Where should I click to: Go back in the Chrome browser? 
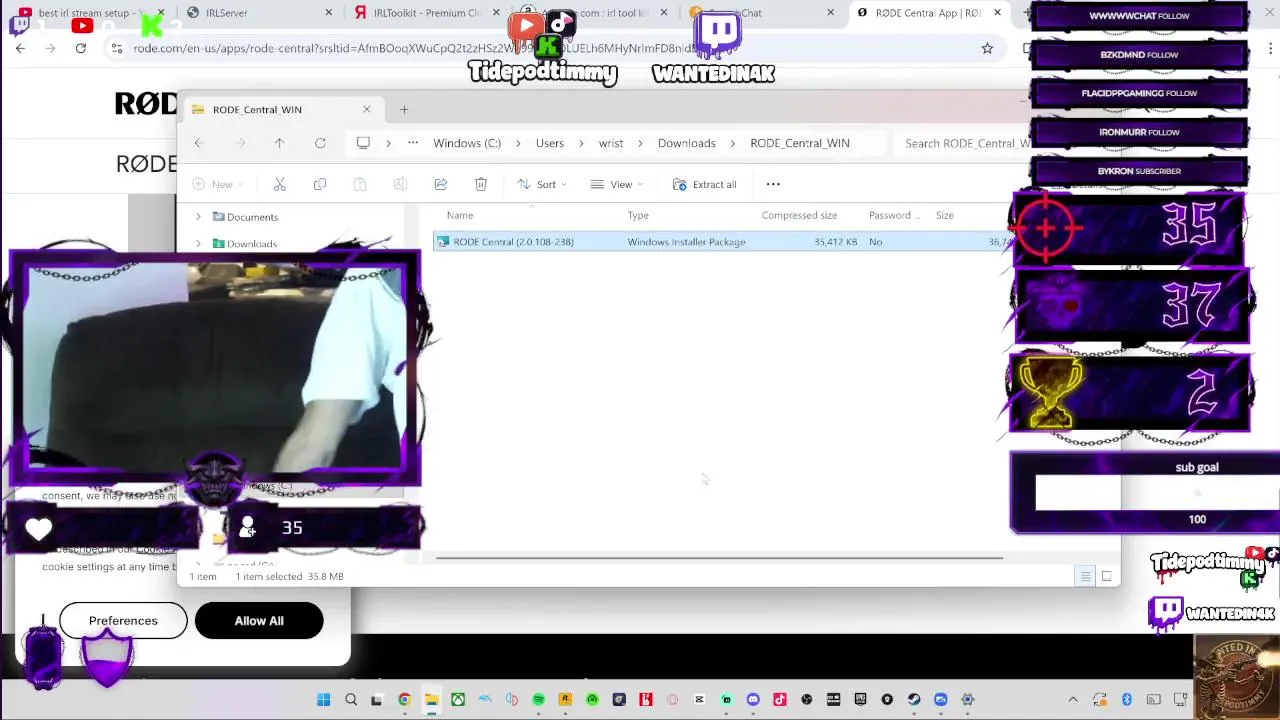coord(21,48)
